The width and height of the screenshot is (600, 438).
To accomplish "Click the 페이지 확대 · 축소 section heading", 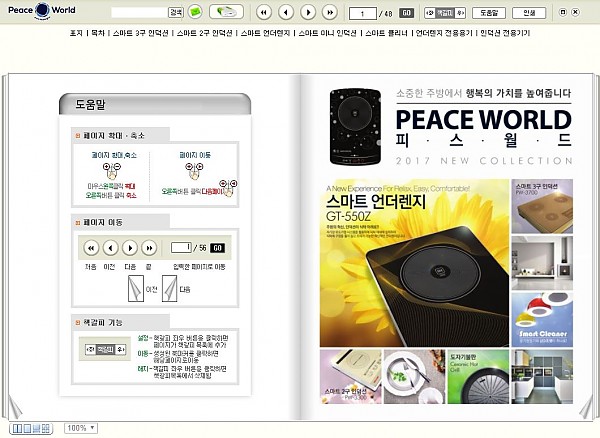I will (x=114, y=136).
